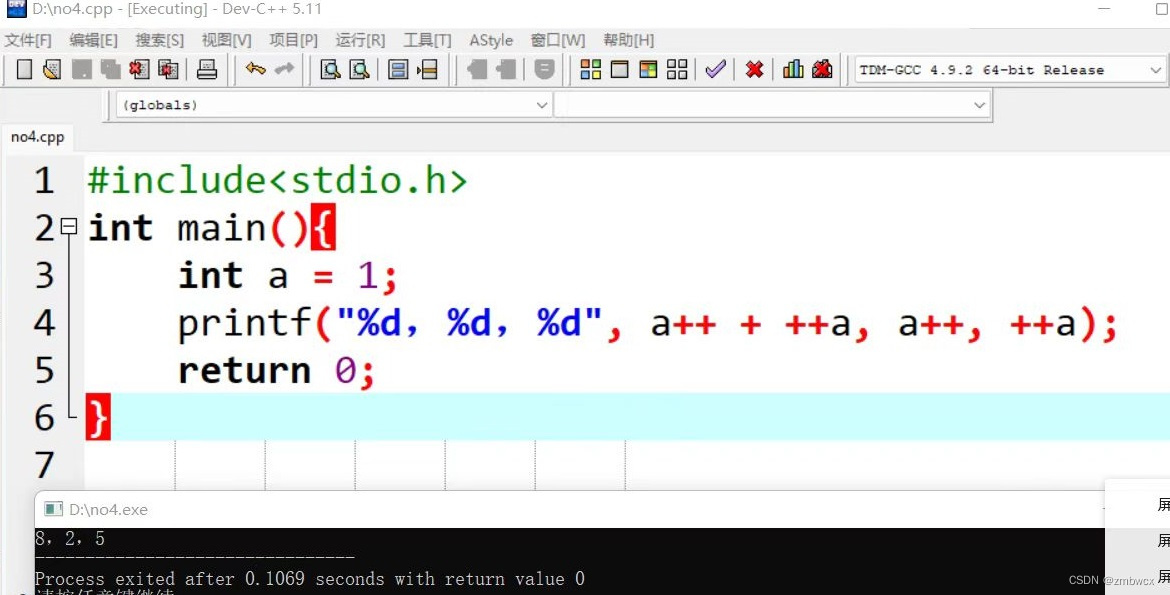The height and width of the screenshot is (595, 1170).
Task: Click line number 4 in the gutter
Action: [44, 323]
